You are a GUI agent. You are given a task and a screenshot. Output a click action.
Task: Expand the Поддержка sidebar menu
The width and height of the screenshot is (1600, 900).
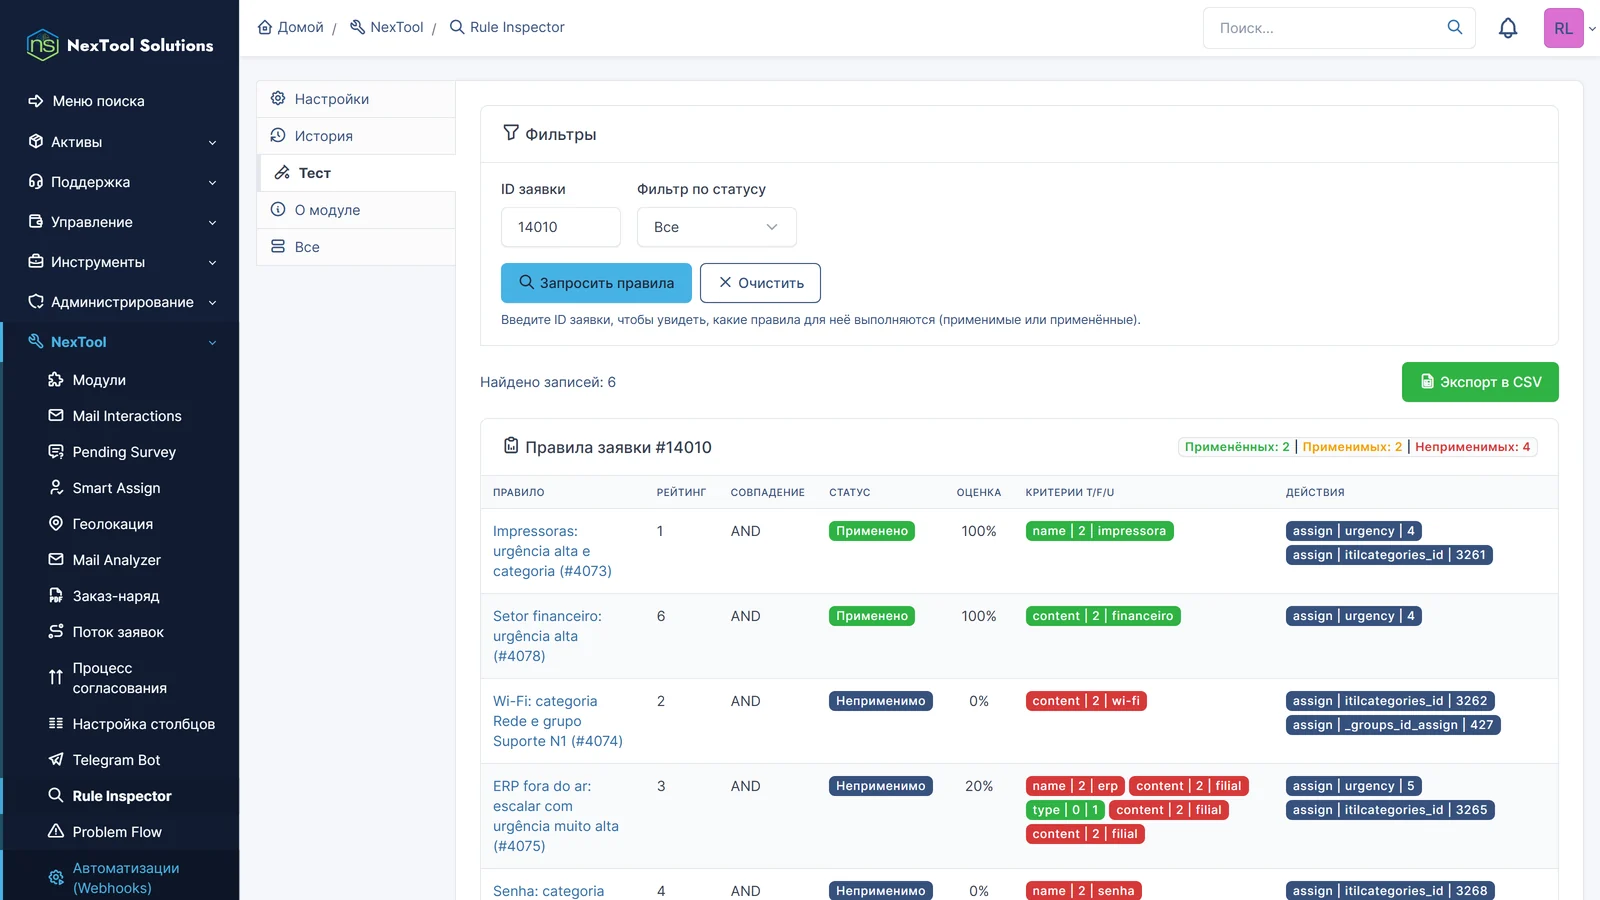[122, 182]
